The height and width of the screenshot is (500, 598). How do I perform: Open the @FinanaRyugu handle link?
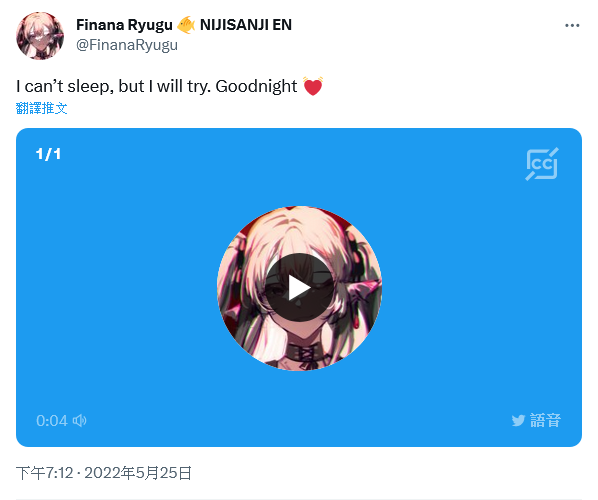127,45
